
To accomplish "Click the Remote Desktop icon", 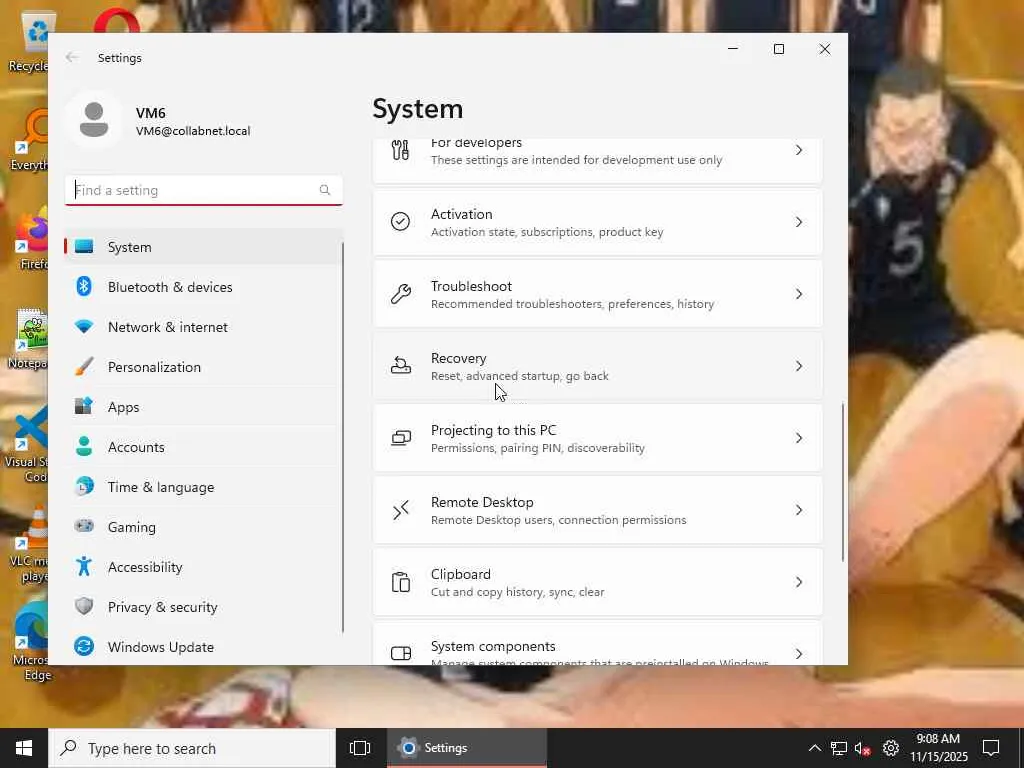I will [x=400, y=509].
